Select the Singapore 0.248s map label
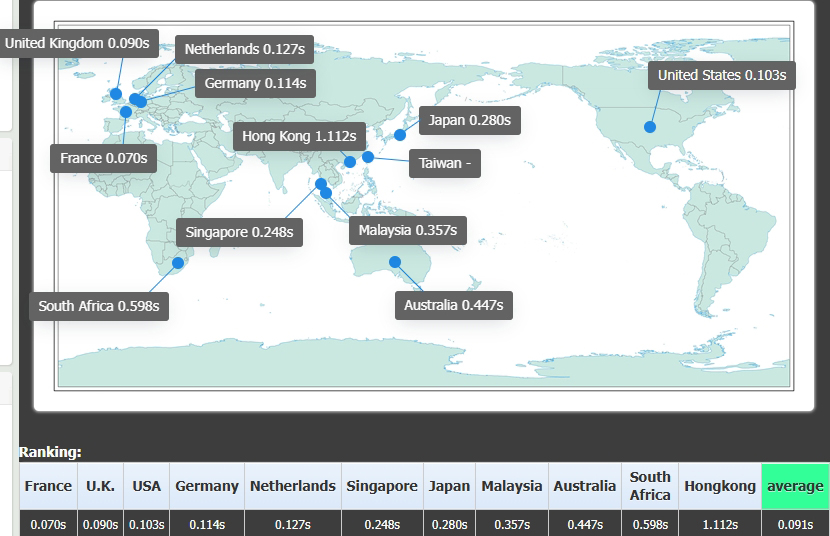The width and height of the screenshot is (830, 536). [240, 232]
